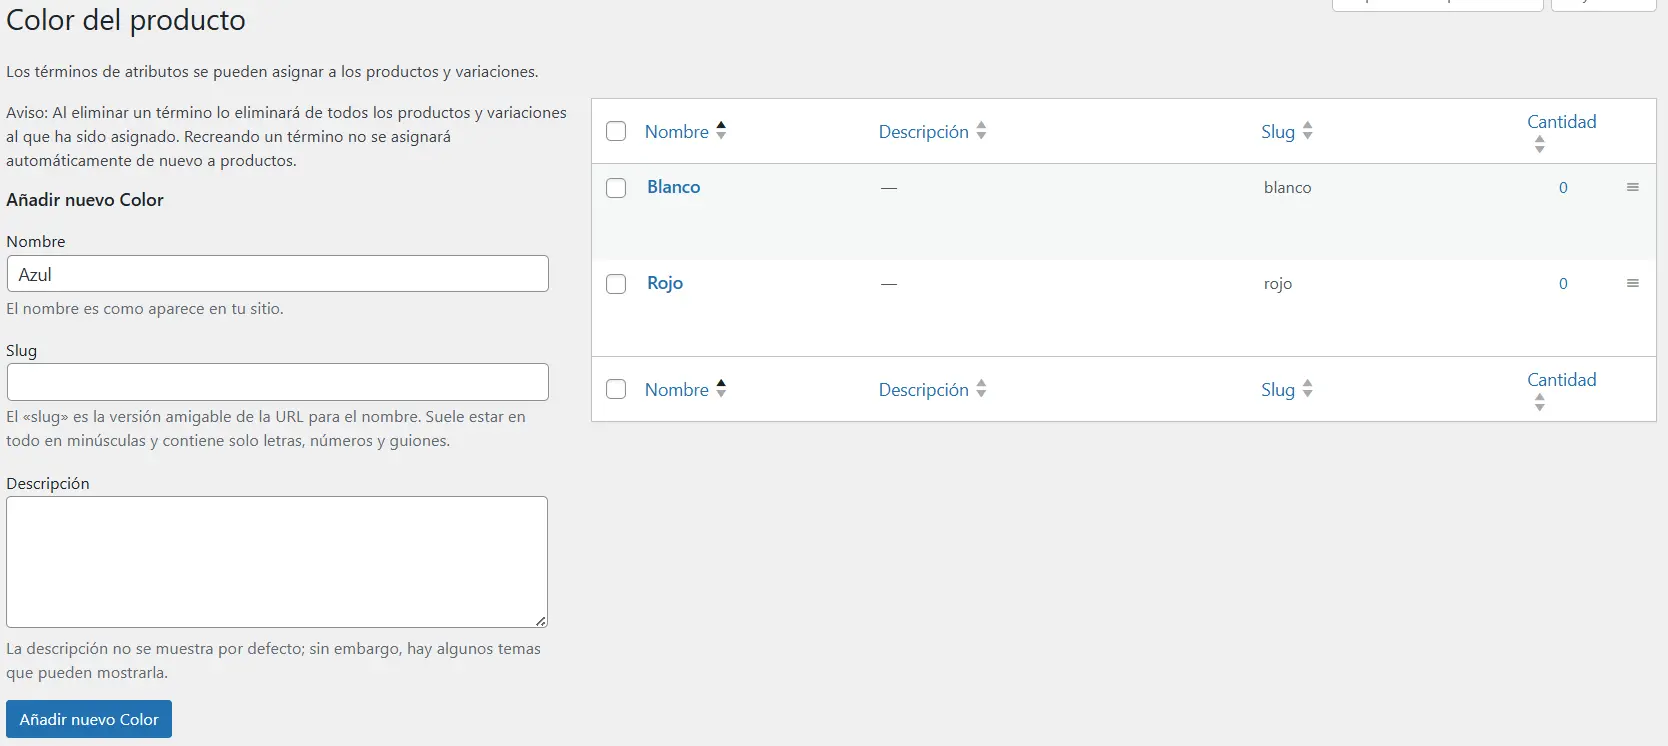Open the Blanco term link
Screen dimensions: 1668x746
click(673, 187)
